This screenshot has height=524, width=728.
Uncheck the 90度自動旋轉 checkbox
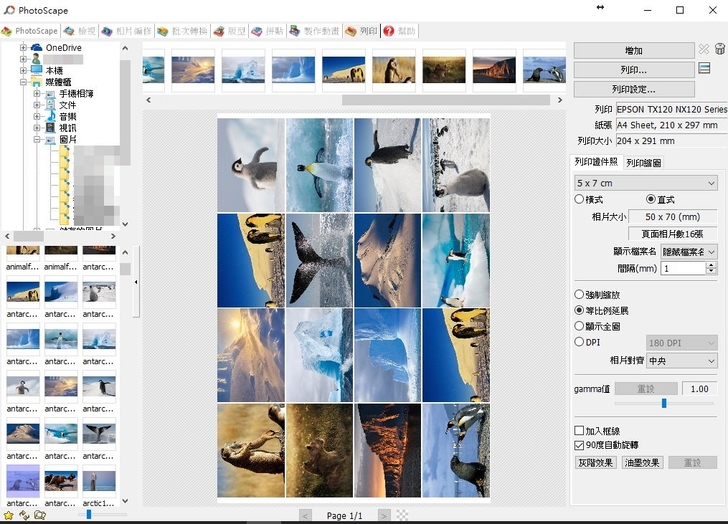[580, 444]
